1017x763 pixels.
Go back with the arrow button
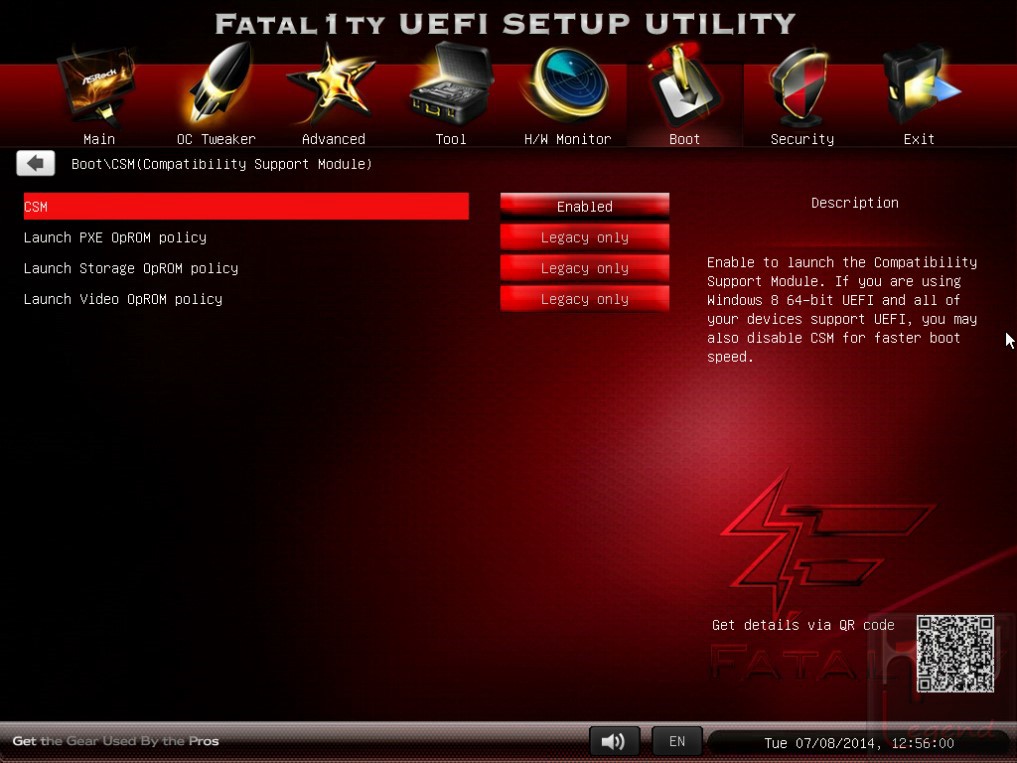tap(36, 164)
